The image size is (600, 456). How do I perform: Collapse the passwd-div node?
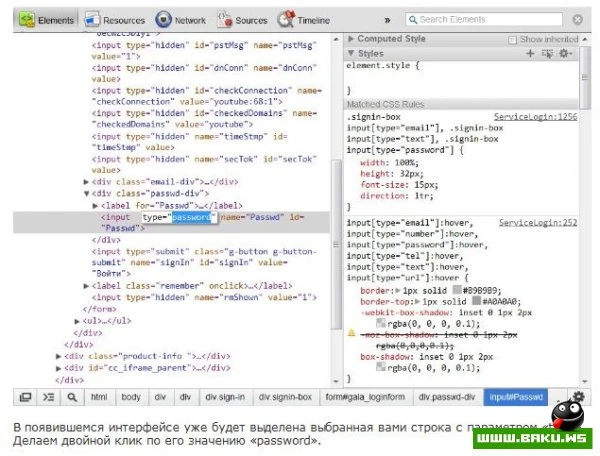tap(86, 193)
